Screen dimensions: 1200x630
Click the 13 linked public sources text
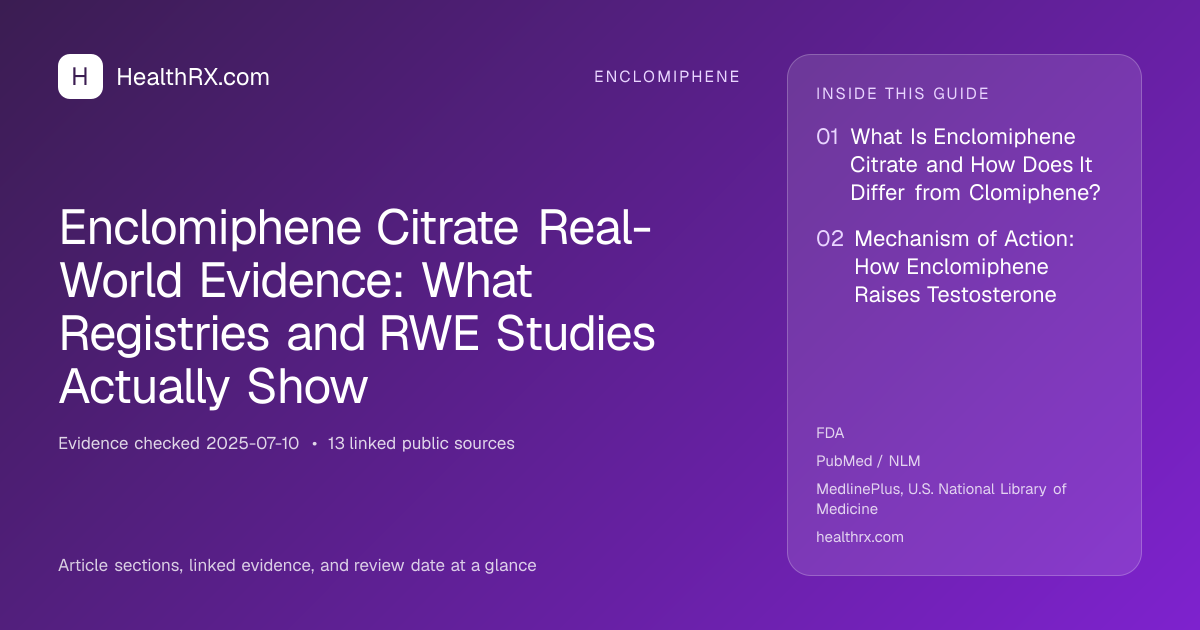point(421,443)
